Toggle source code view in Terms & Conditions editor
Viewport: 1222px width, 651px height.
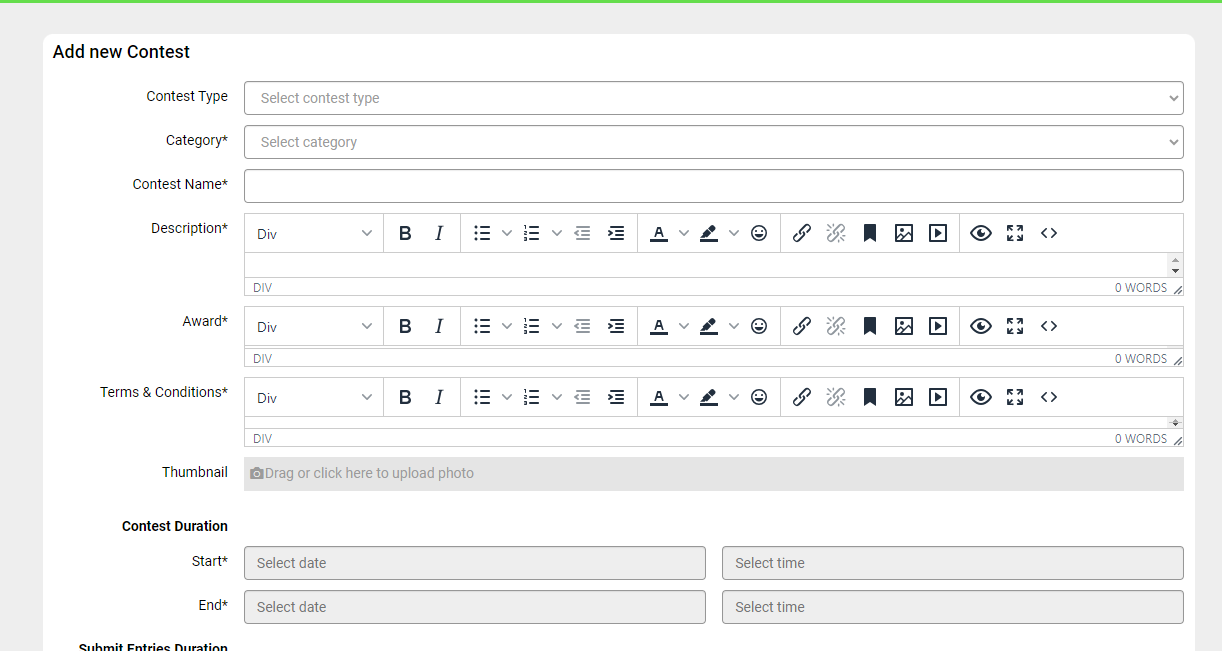[x=1049, y=397]
